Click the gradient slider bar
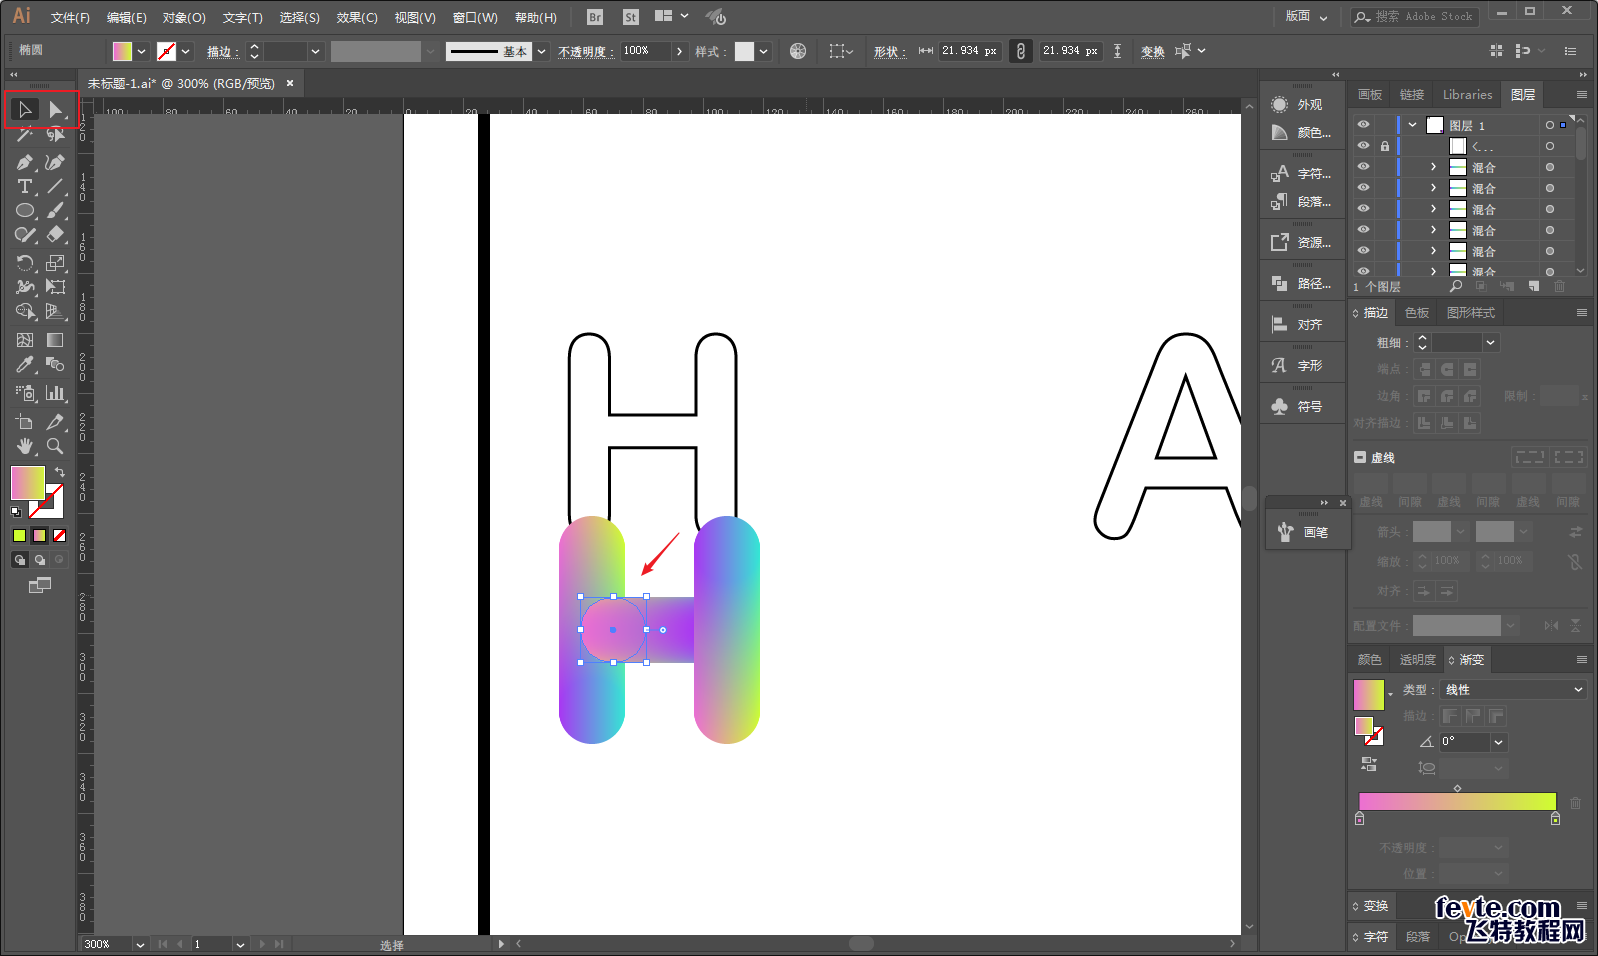 1457,802
